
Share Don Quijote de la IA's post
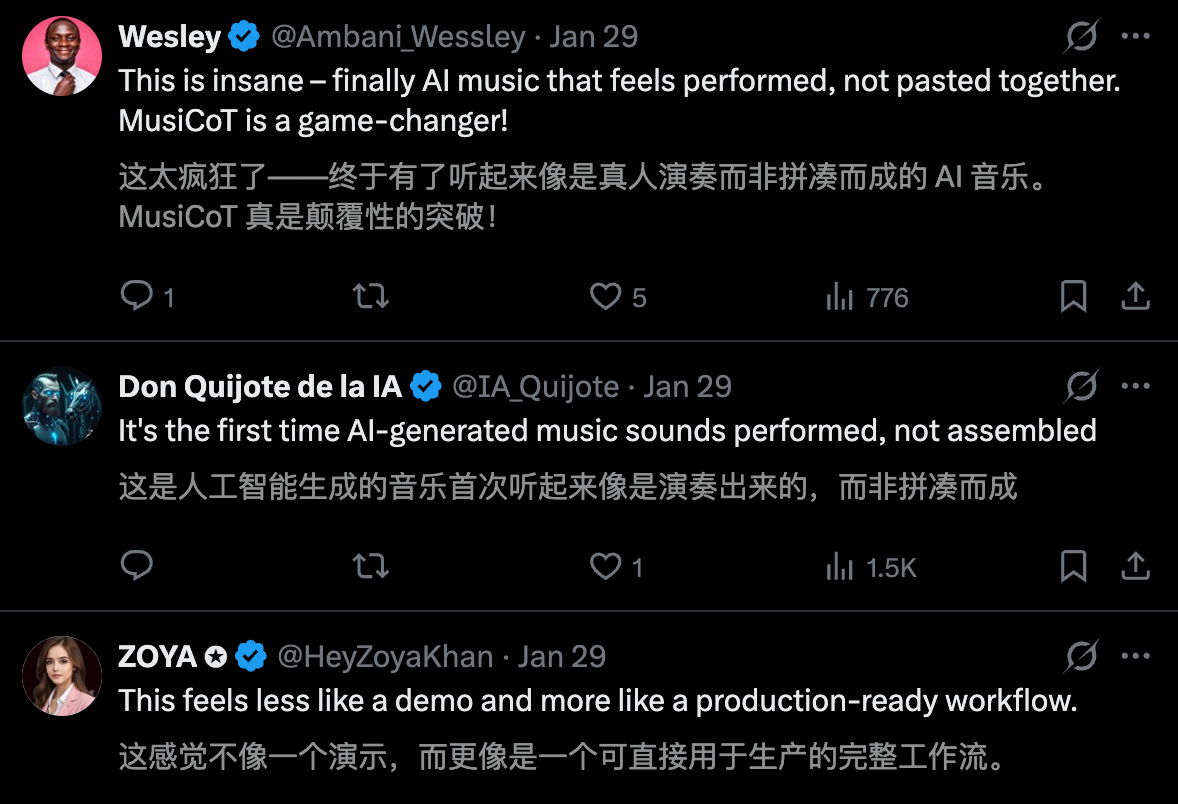click(x=1135, y=567)
